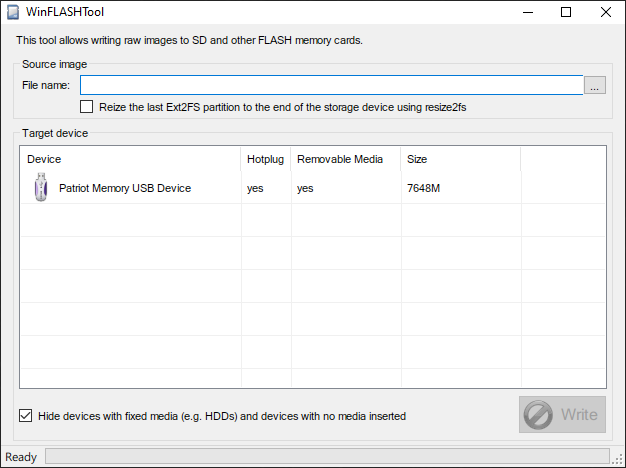Click the prohibited sign icon on Write
Viewport: 626px width, 468px height.
point(538,415)
